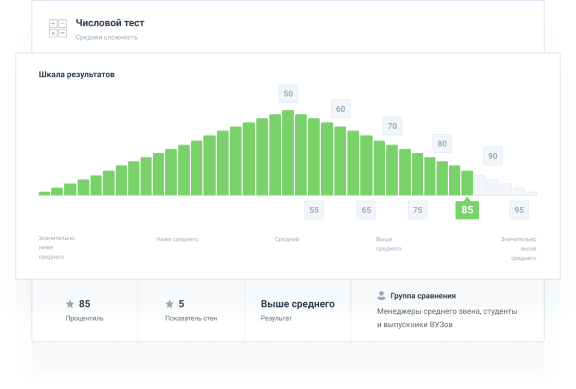This screenshot has height=389, width=576.
Task: Select the 70 percentile marker label
Action: (x=392, y=126)
